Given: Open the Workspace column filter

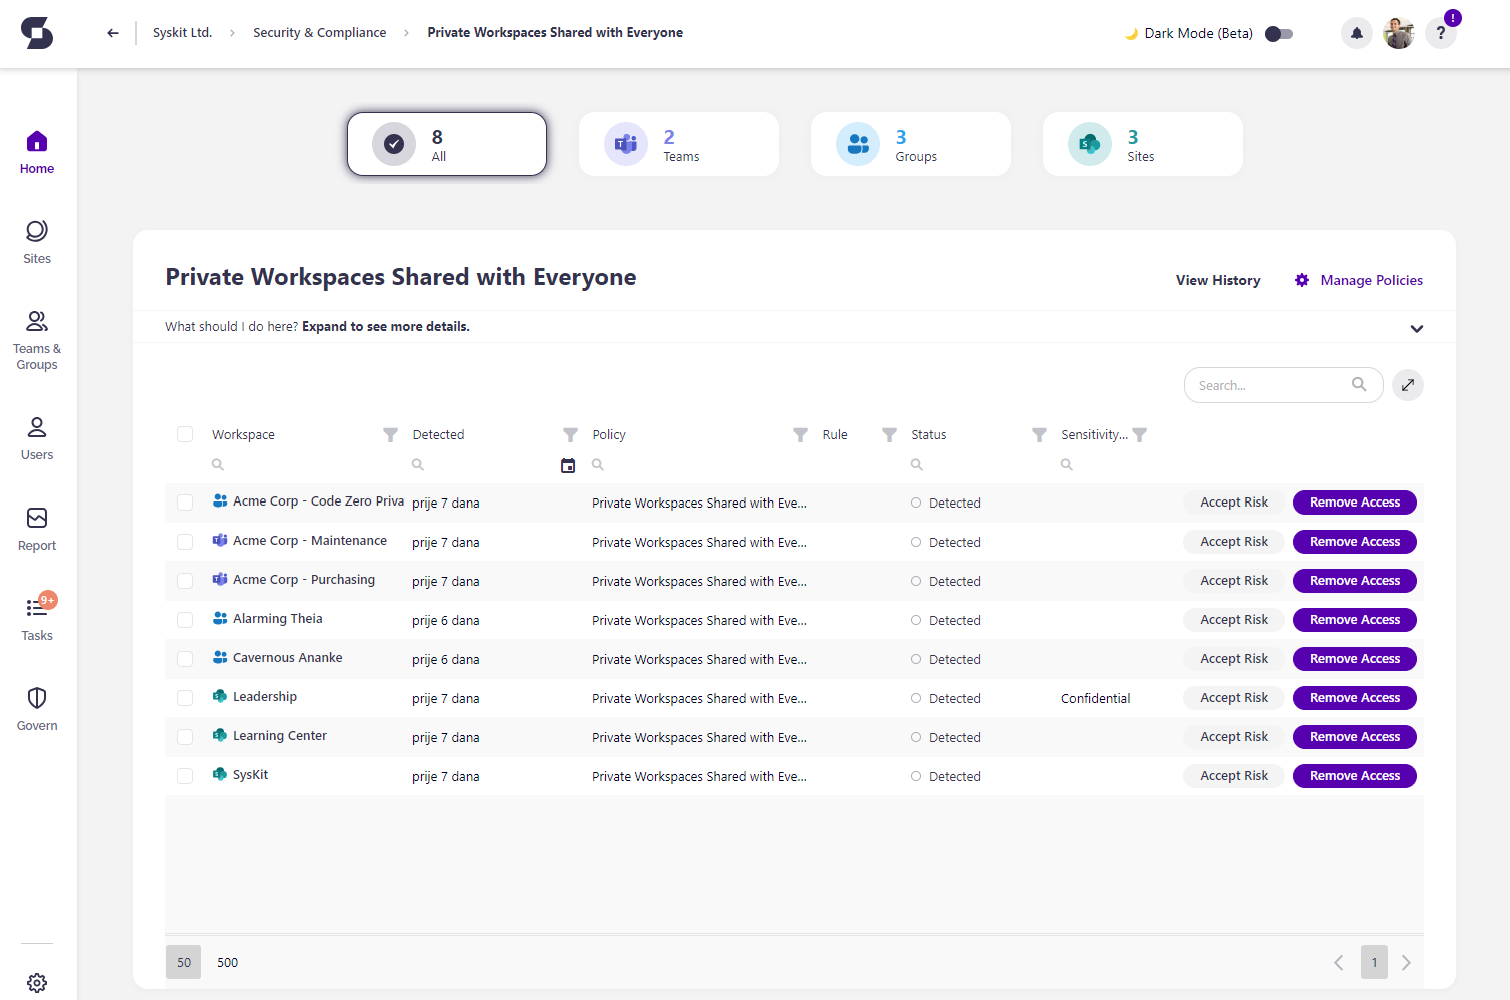Looking at the screenshot, I should point(391,435).
